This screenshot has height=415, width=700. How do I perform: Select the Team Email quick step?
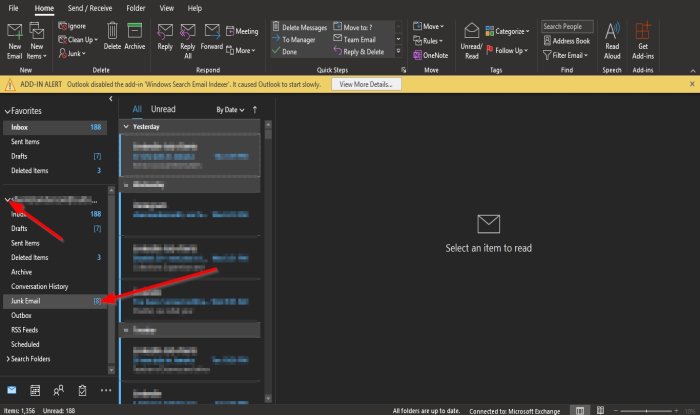[354, 40]
